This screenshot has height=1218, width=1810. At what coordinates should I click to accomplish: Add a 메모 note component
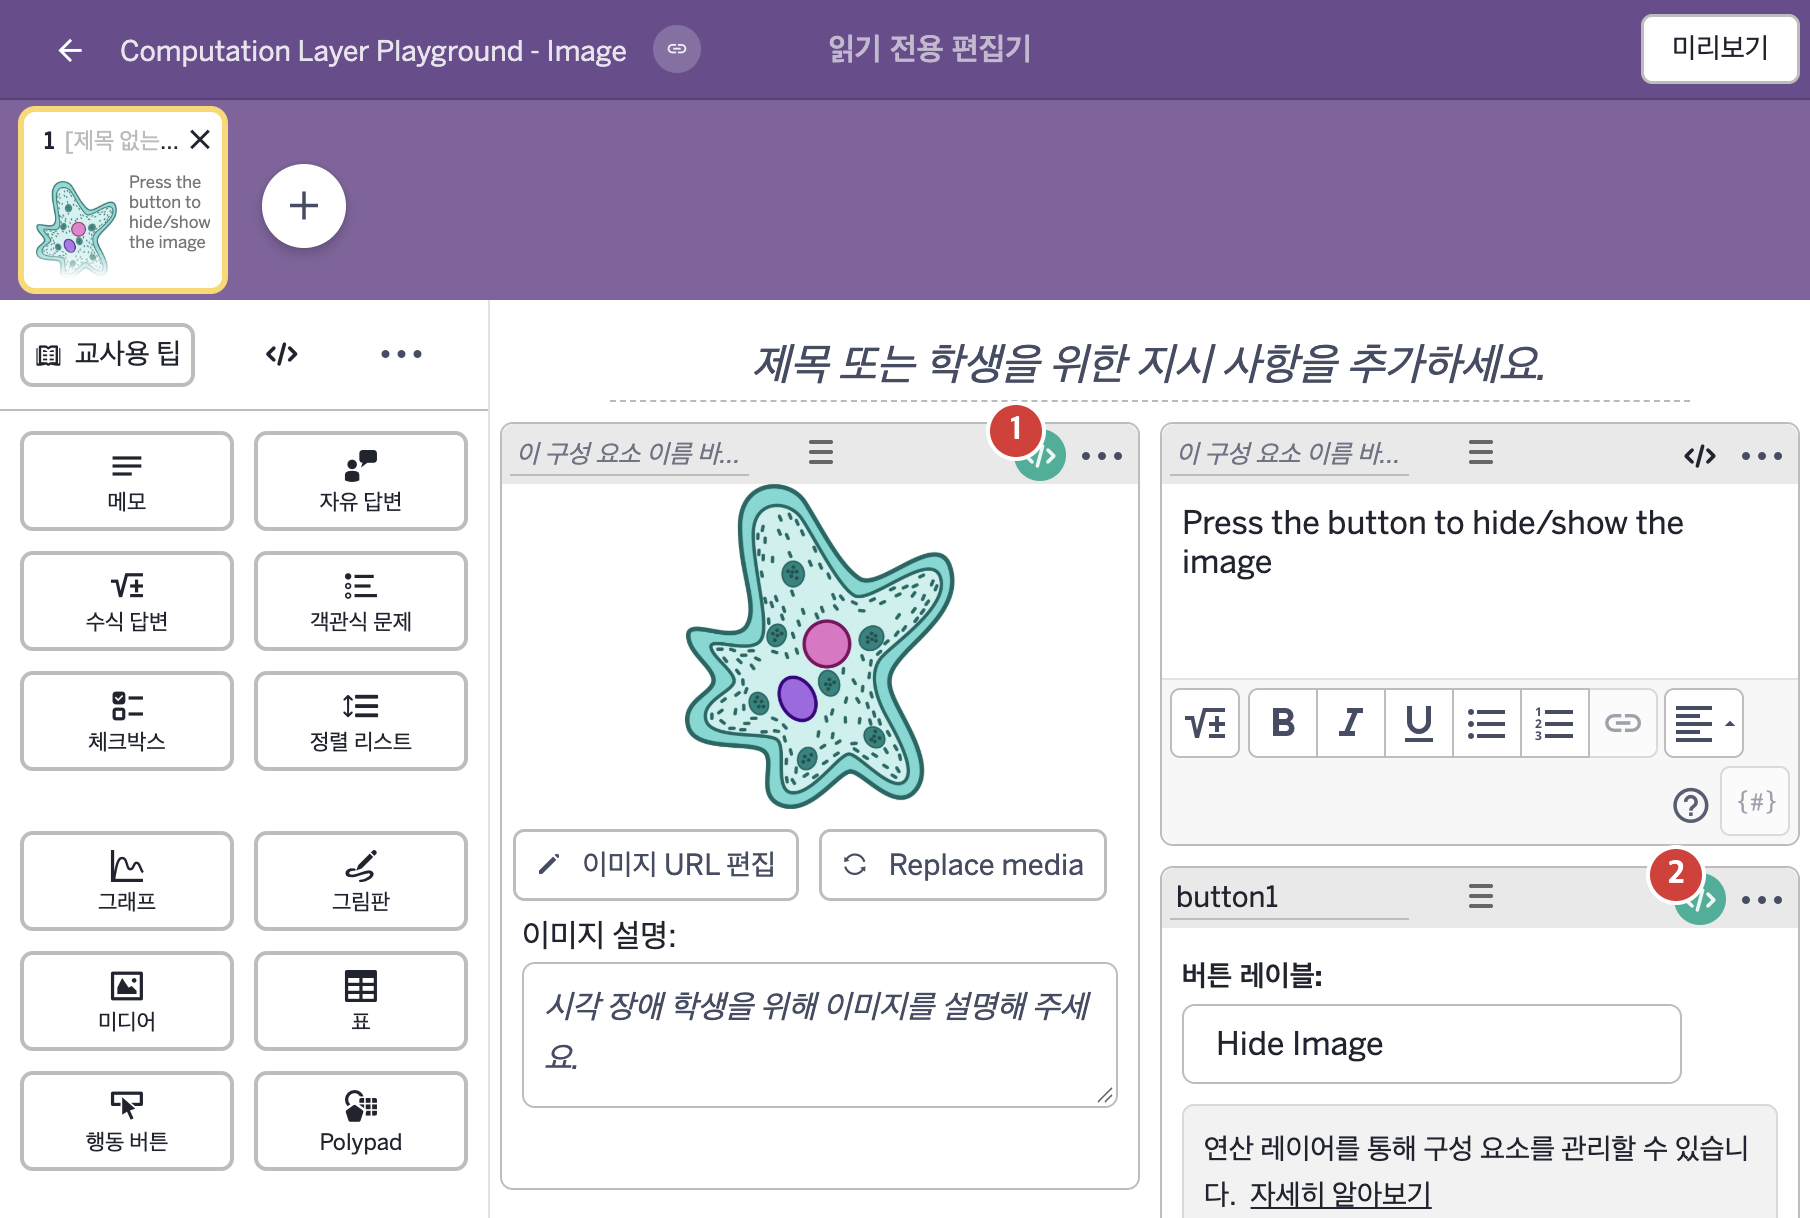(x=127, y=481)
